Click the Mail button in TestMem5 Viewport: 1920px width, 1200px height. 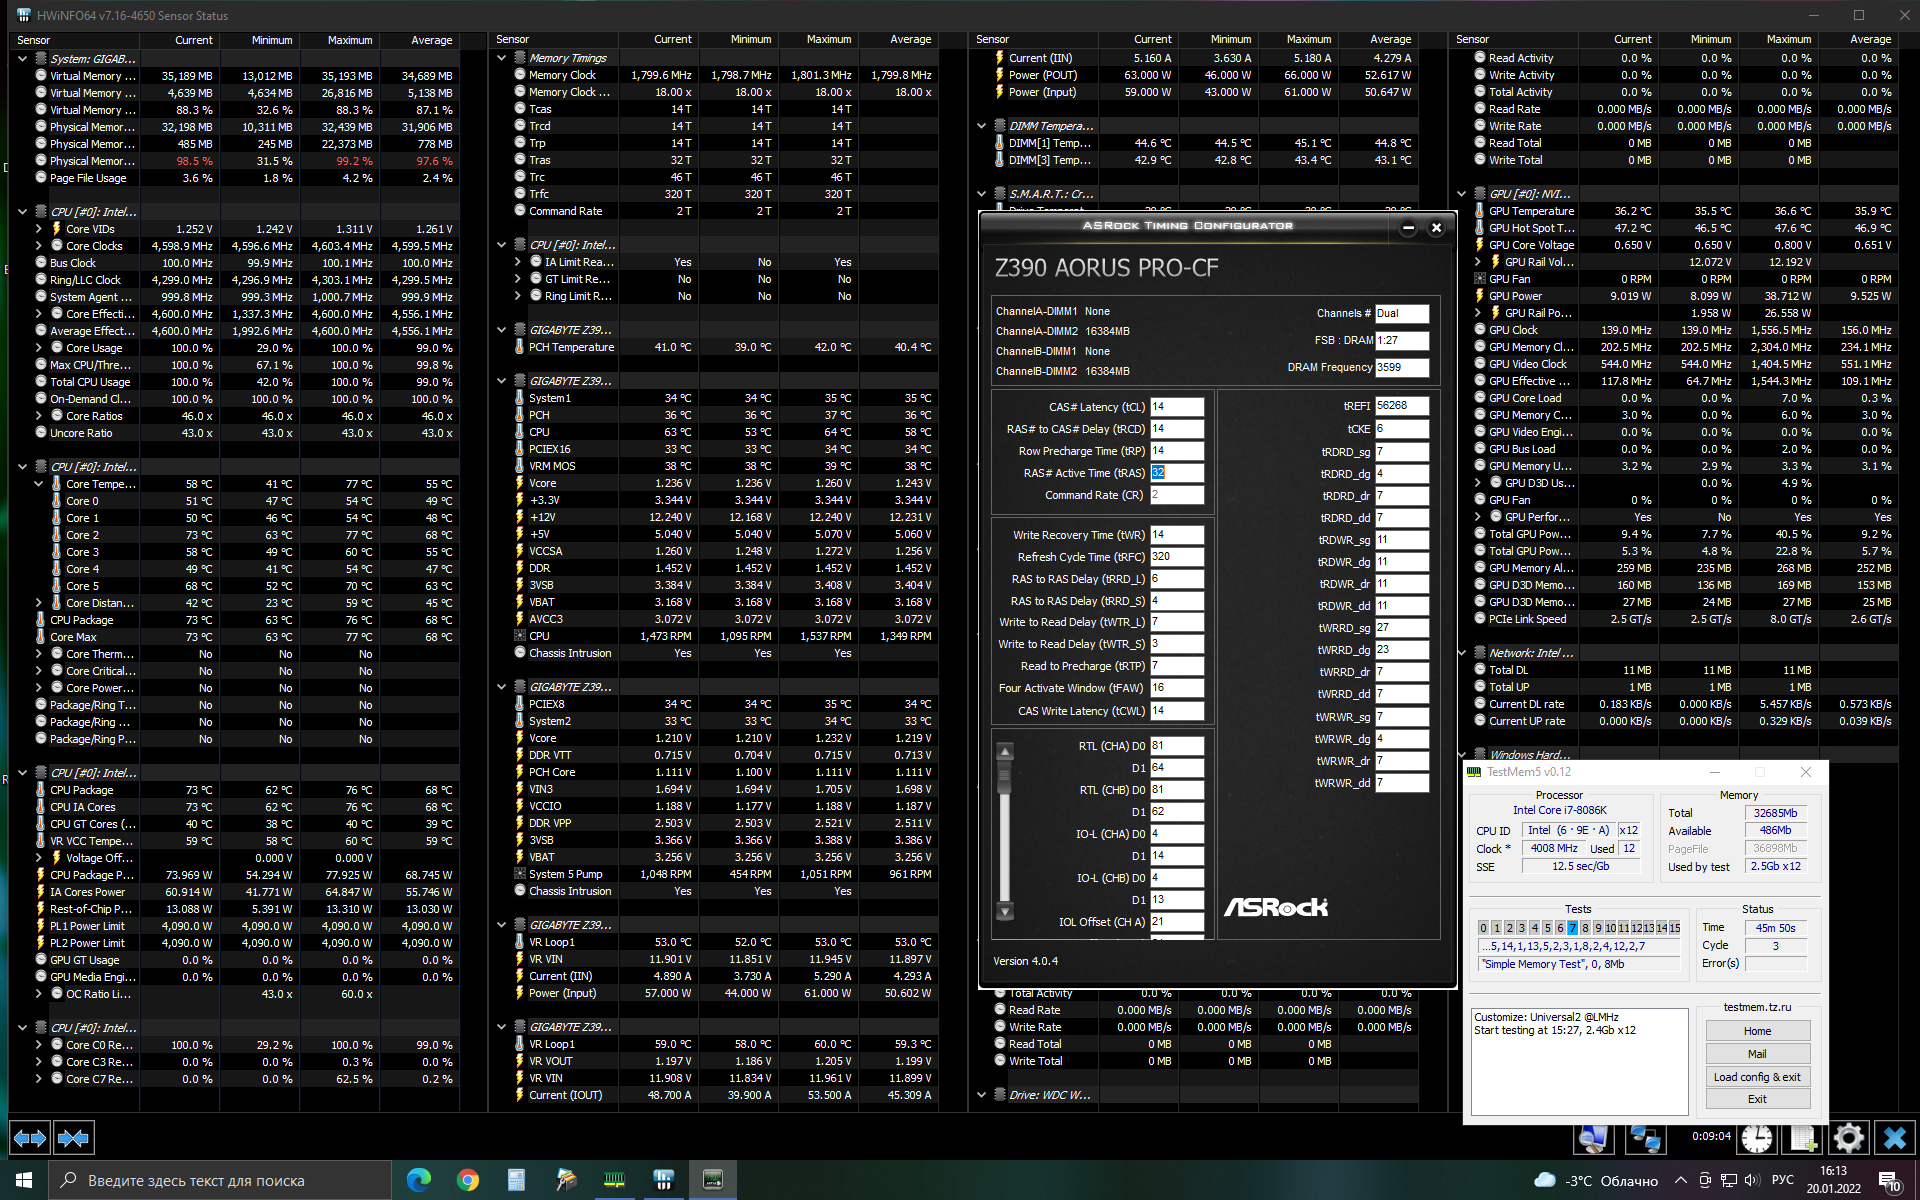(1757, 1054)
